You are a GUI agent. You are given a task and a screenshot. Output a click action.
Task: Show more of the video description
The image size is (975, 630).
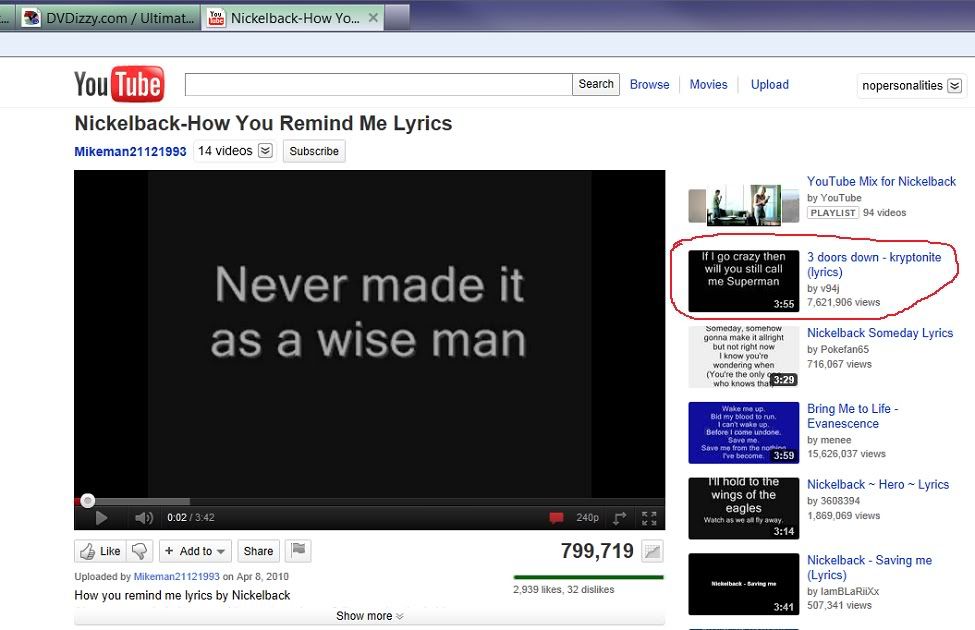click(369, 616)
